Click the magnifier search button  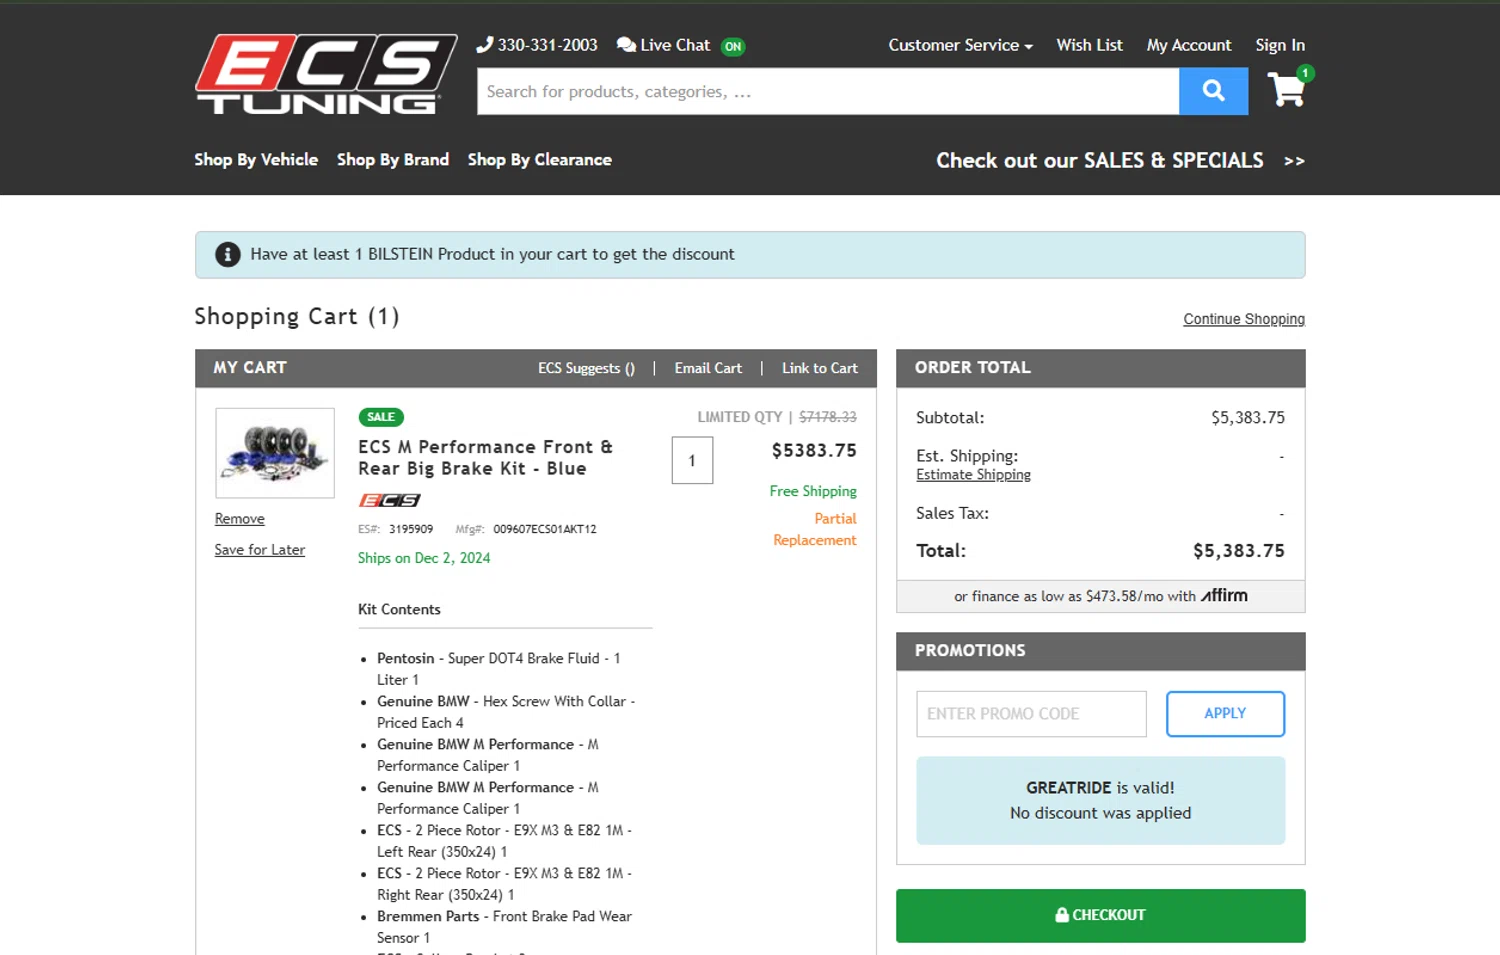1213,91
